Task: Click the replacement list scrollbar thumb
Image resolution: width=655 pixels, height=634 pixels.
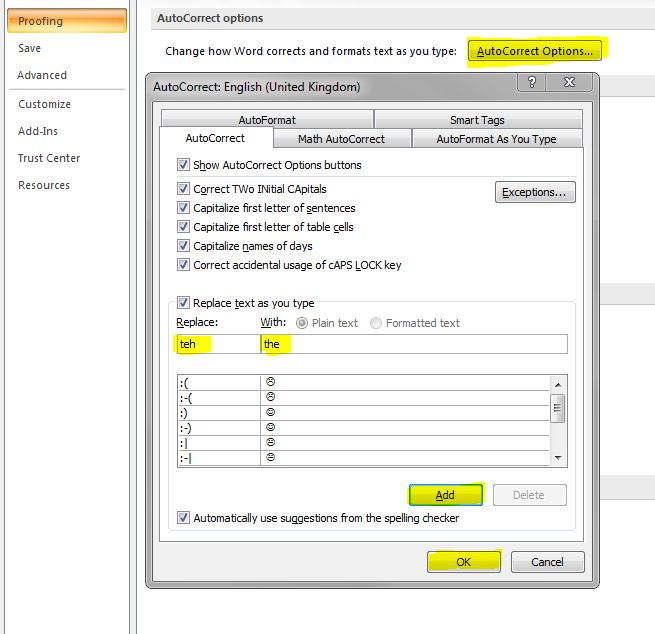Action: pyautogui.click(x=558, y=408)
